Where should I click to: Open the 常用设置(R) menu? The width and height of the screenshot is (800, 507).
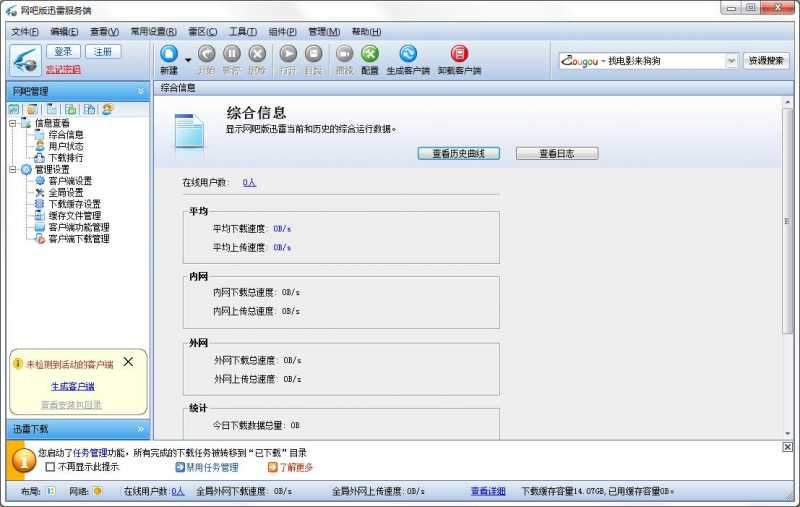(154, 32)
